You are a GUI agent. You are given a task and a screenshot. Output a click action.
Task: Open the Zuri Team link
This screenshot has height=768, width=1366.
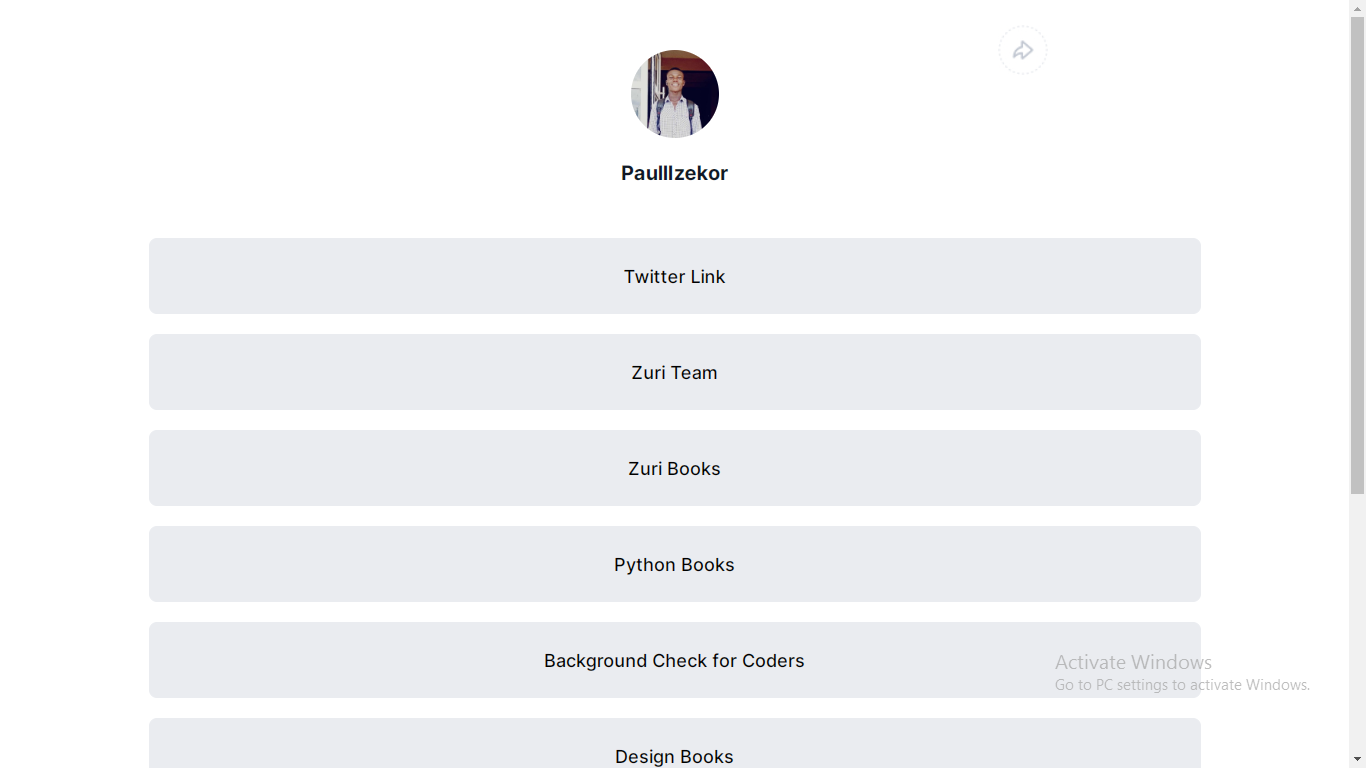click(x=675, y=372)
